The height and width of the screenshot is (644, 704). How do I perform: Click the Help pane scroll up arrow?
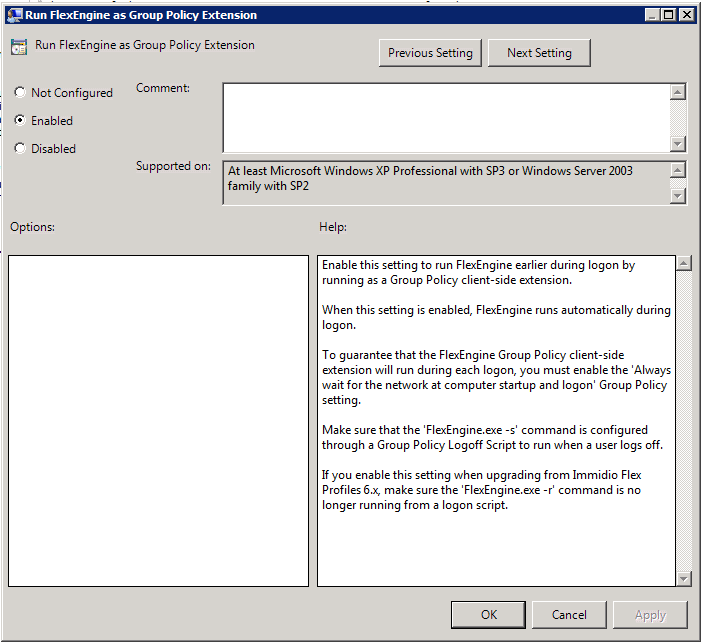(x=684, y=264)
